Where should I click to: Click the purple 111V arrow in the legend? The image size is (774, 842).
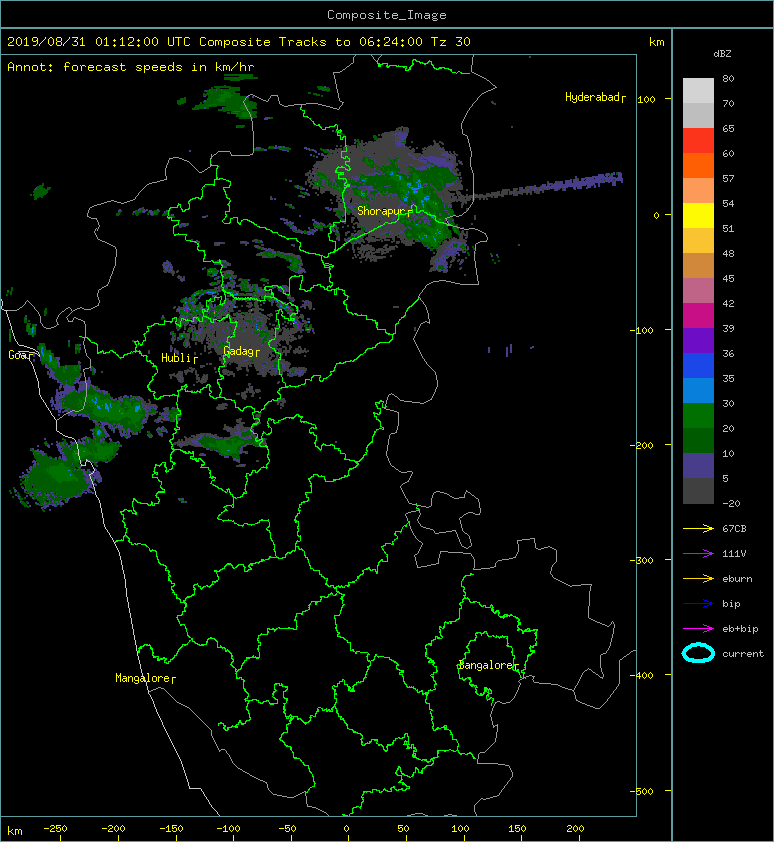click(698, 554)
